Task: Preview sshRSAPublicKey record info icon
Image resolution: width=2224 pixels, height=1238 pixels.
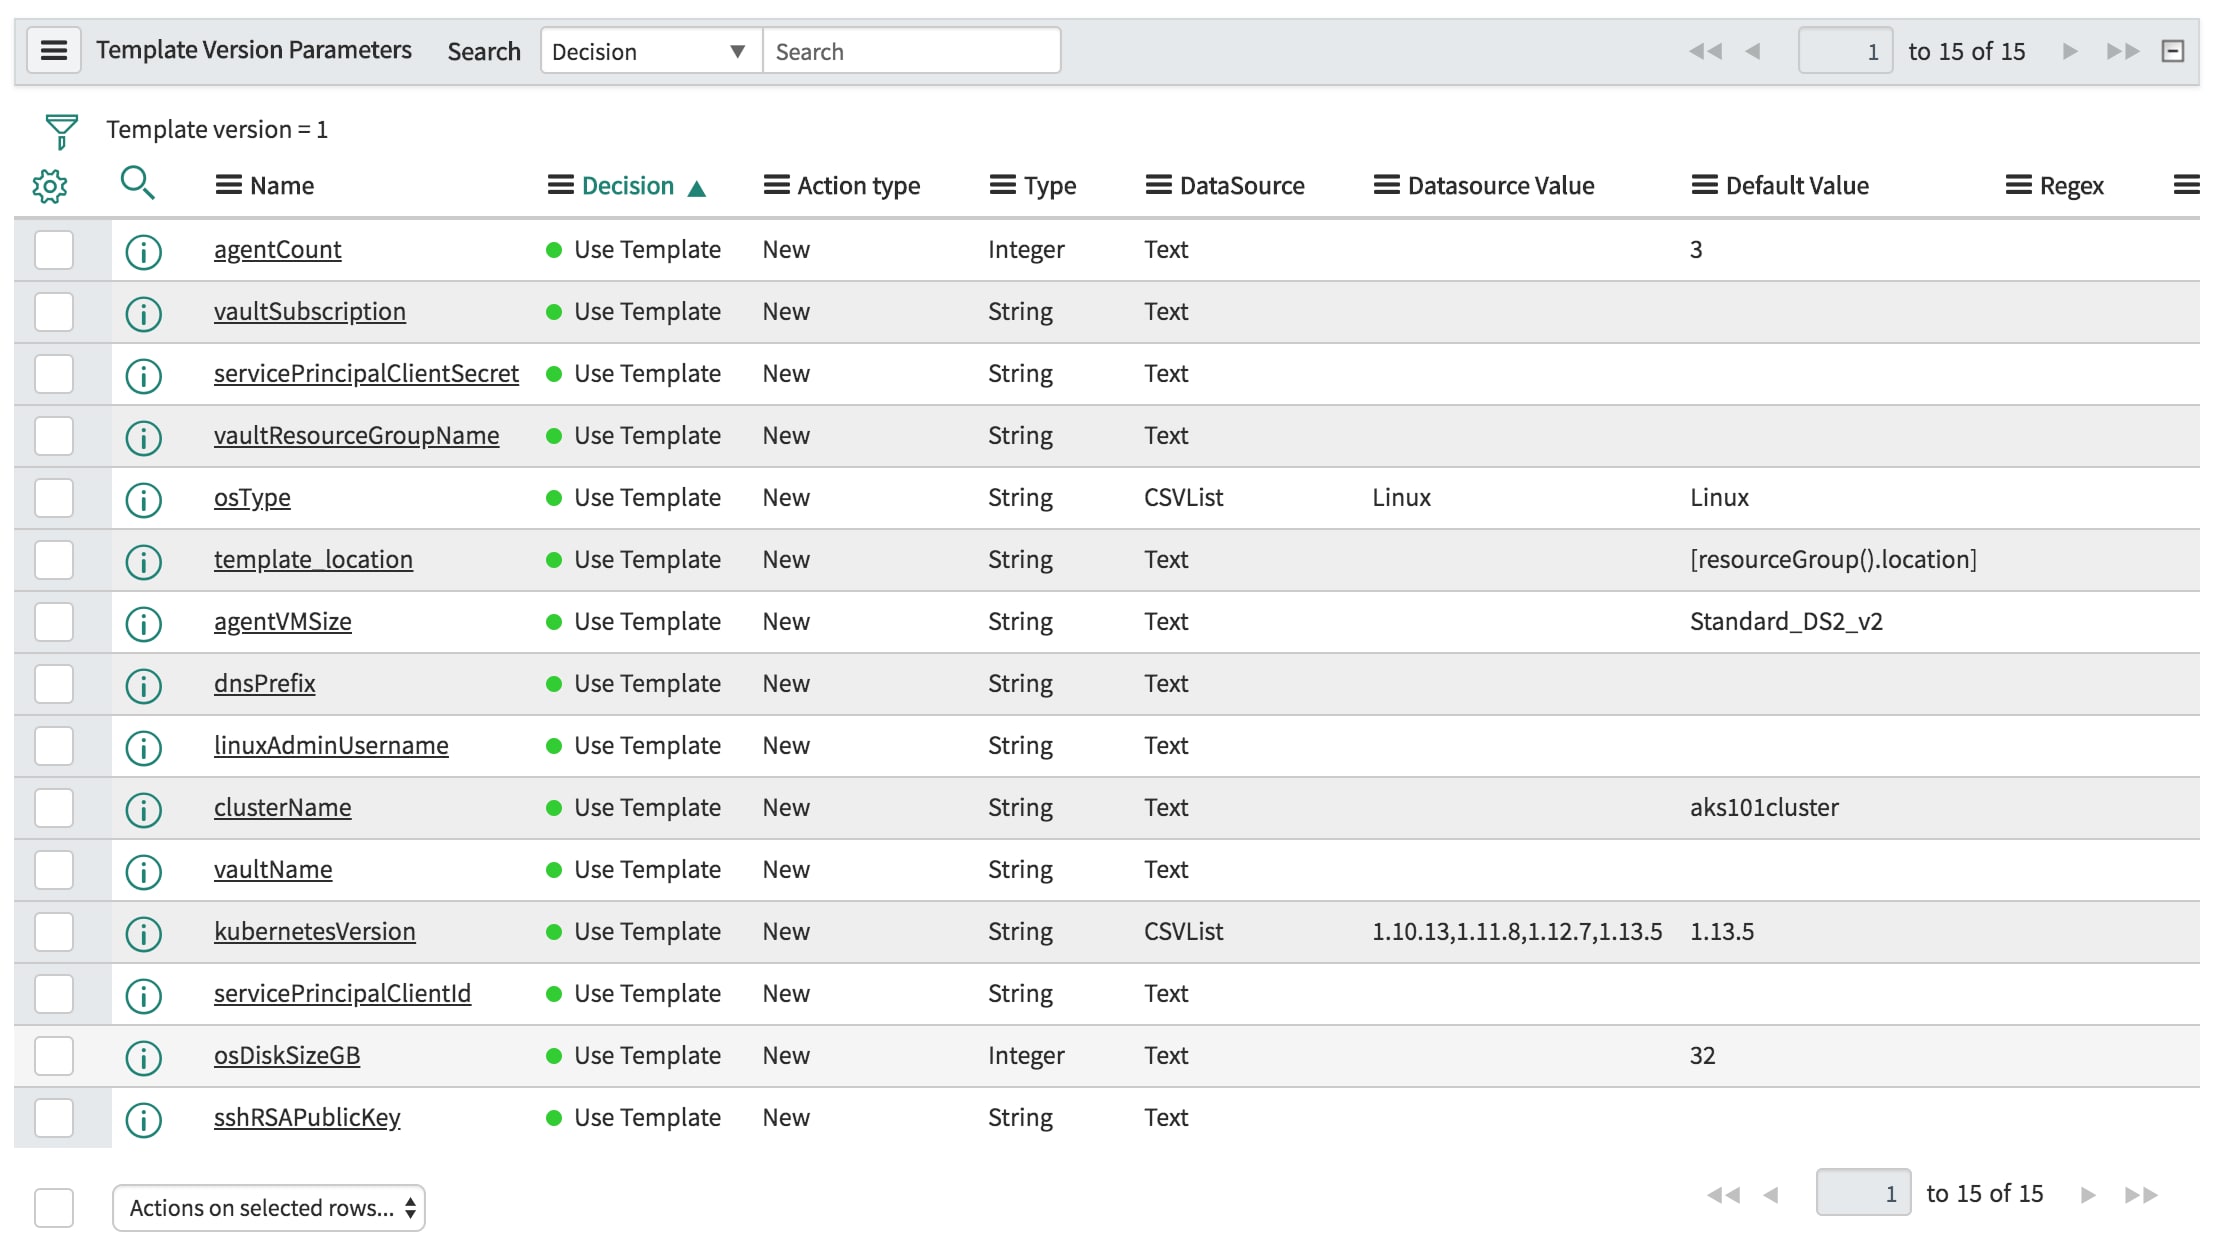Action: pos(144,1119)
